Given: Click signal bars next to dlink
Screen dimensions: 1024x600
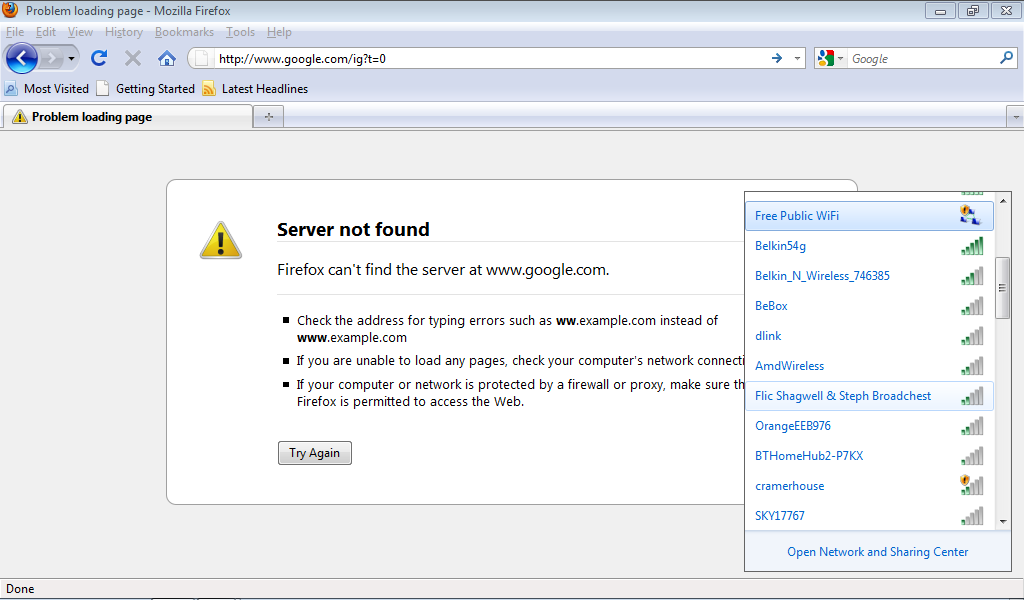Looking at the screenshot, I should pyautogui.click(x=972, y=336).
